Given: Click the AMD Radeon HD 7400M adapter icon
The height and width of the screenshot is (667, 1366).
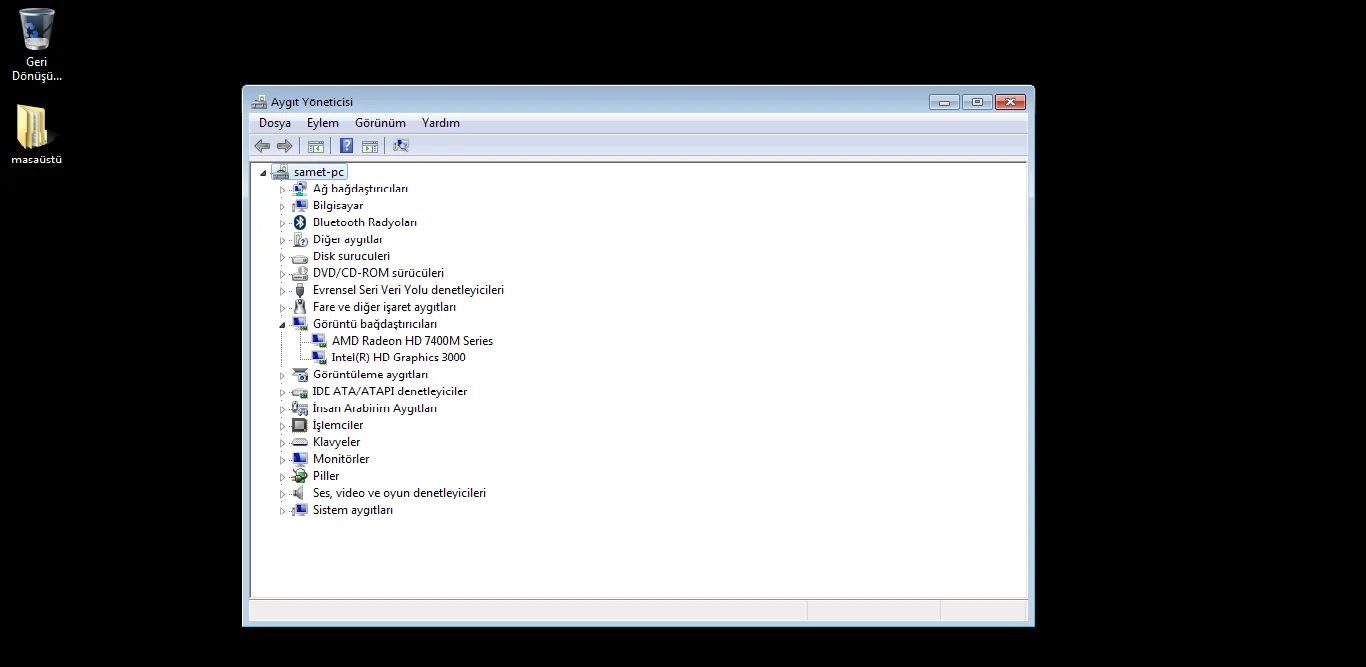Looking at the screenshot, I should [319, 341].
